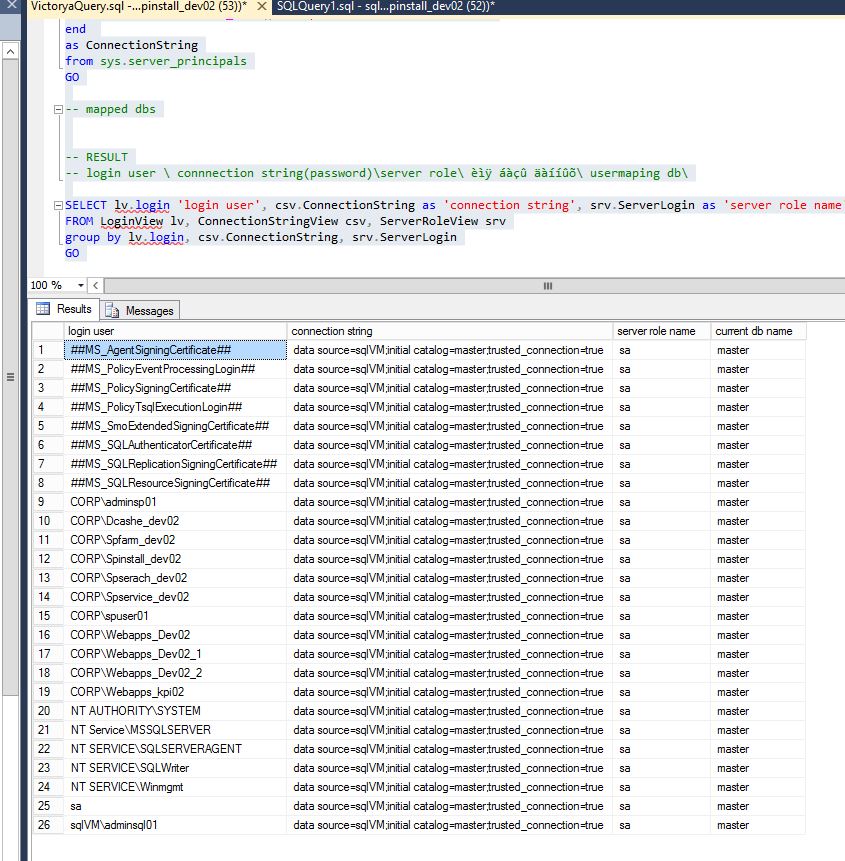Viewport: 845px width, 861px height.
Task: Click connection string cell in row 9
Action: click(x=449, y=502)
